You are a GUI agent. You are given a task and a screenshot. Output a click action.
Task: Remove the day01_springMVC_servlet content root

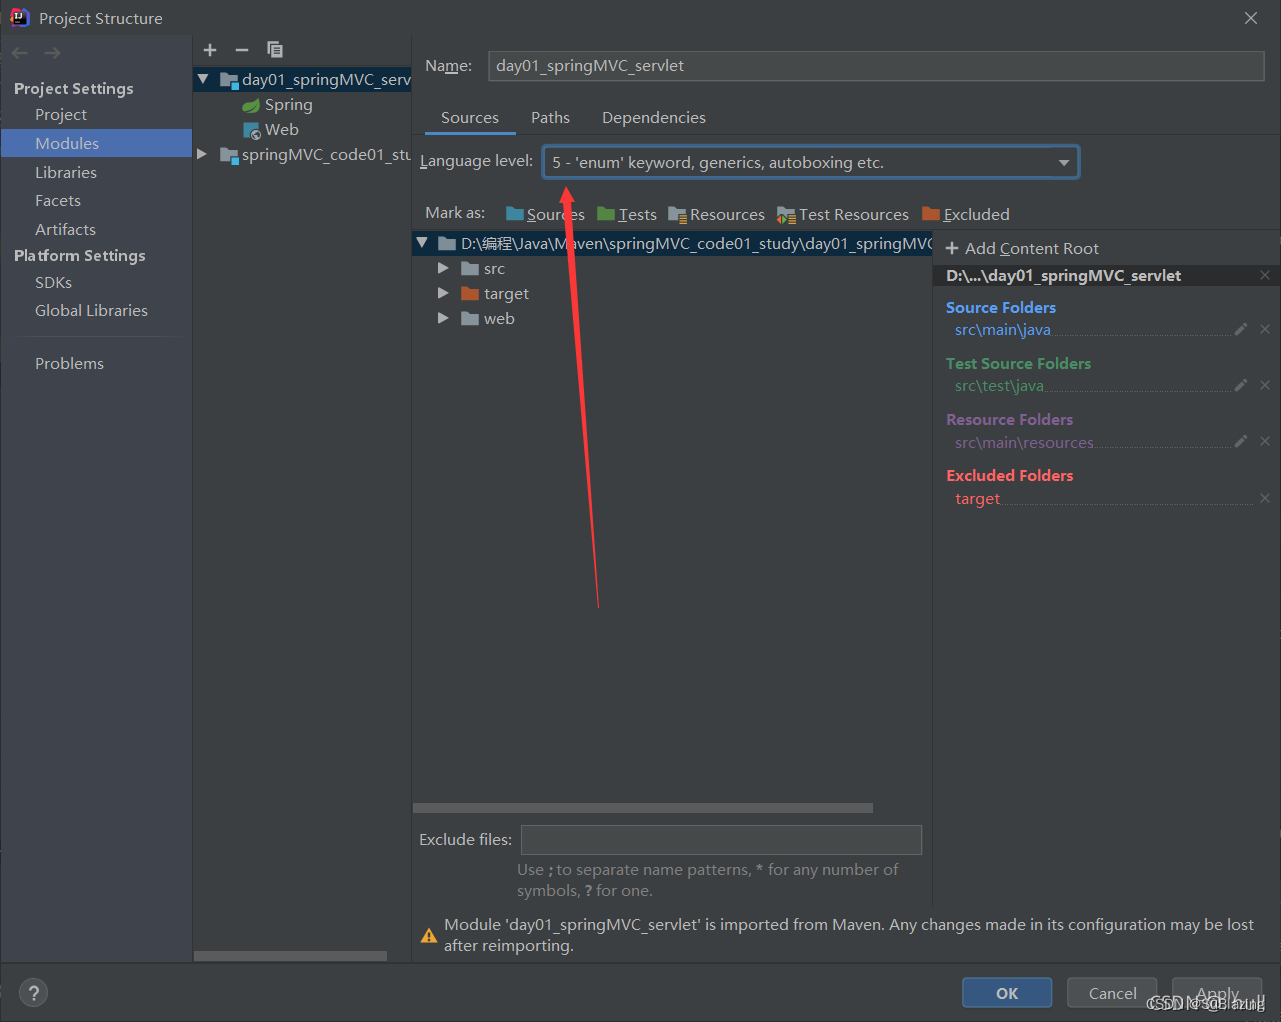pos(1265,275)
